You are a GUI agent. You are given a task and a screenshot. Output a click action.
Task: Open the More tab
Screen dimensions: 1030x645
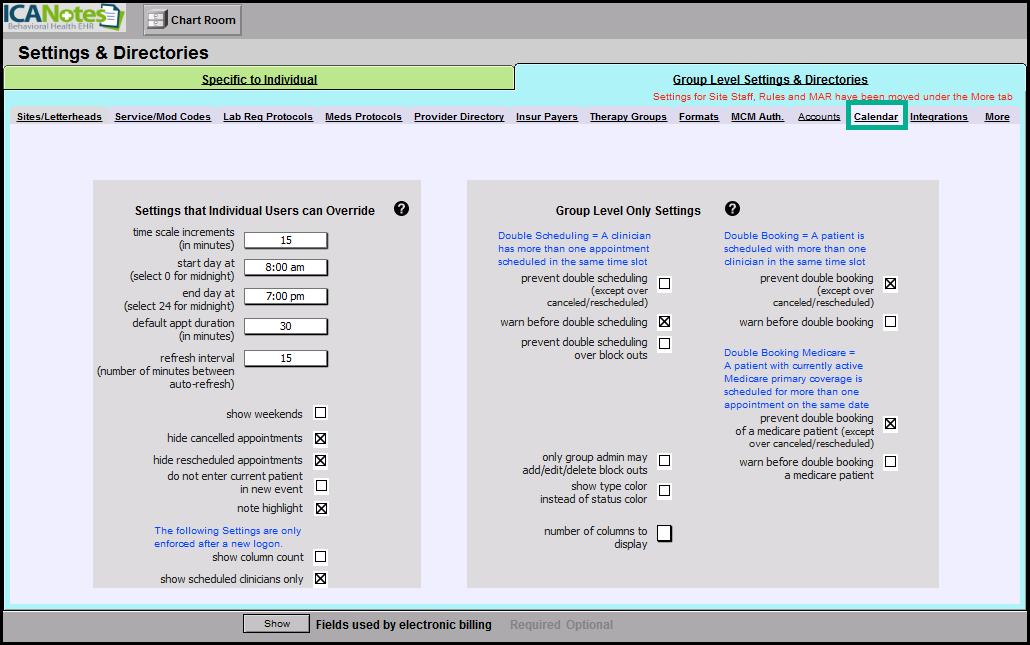tap(996, 117)
